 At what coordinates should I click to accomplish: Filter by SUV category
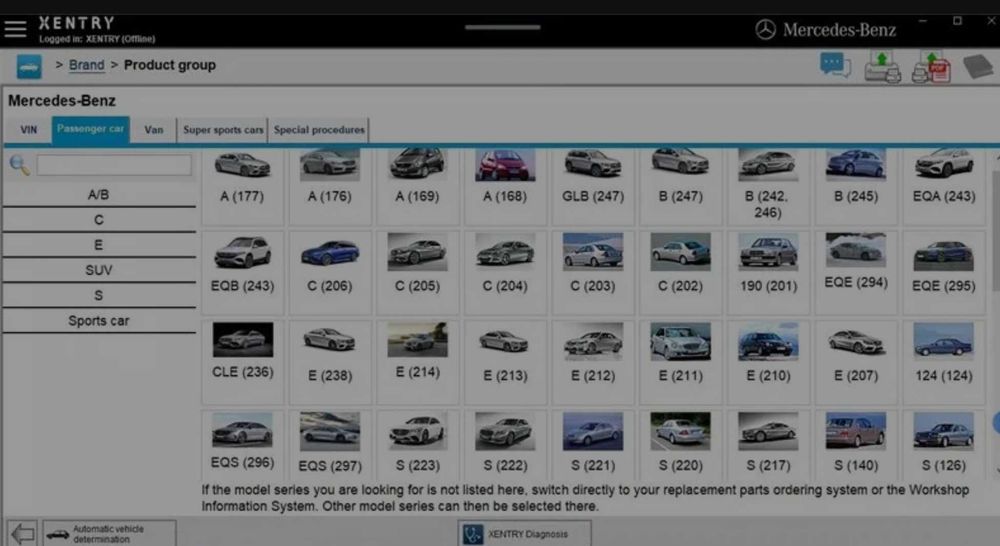pyautogui.click(x=99, y=270)
